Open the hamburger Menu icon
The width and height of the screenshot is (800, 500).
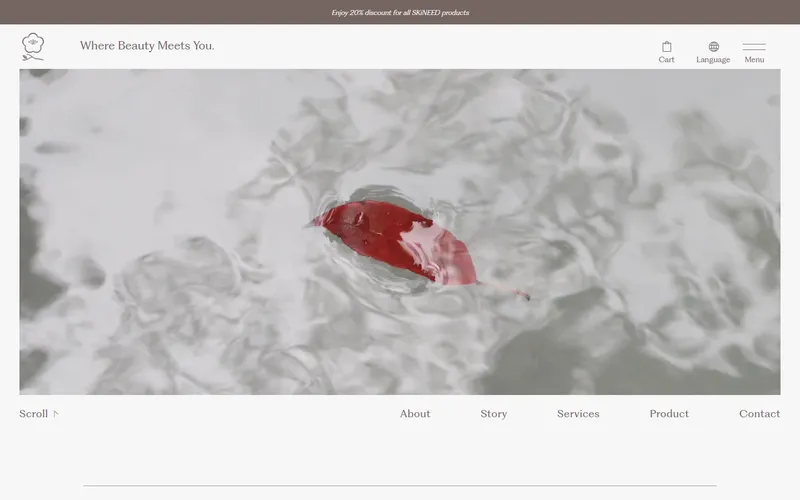(x=754, y=46)
